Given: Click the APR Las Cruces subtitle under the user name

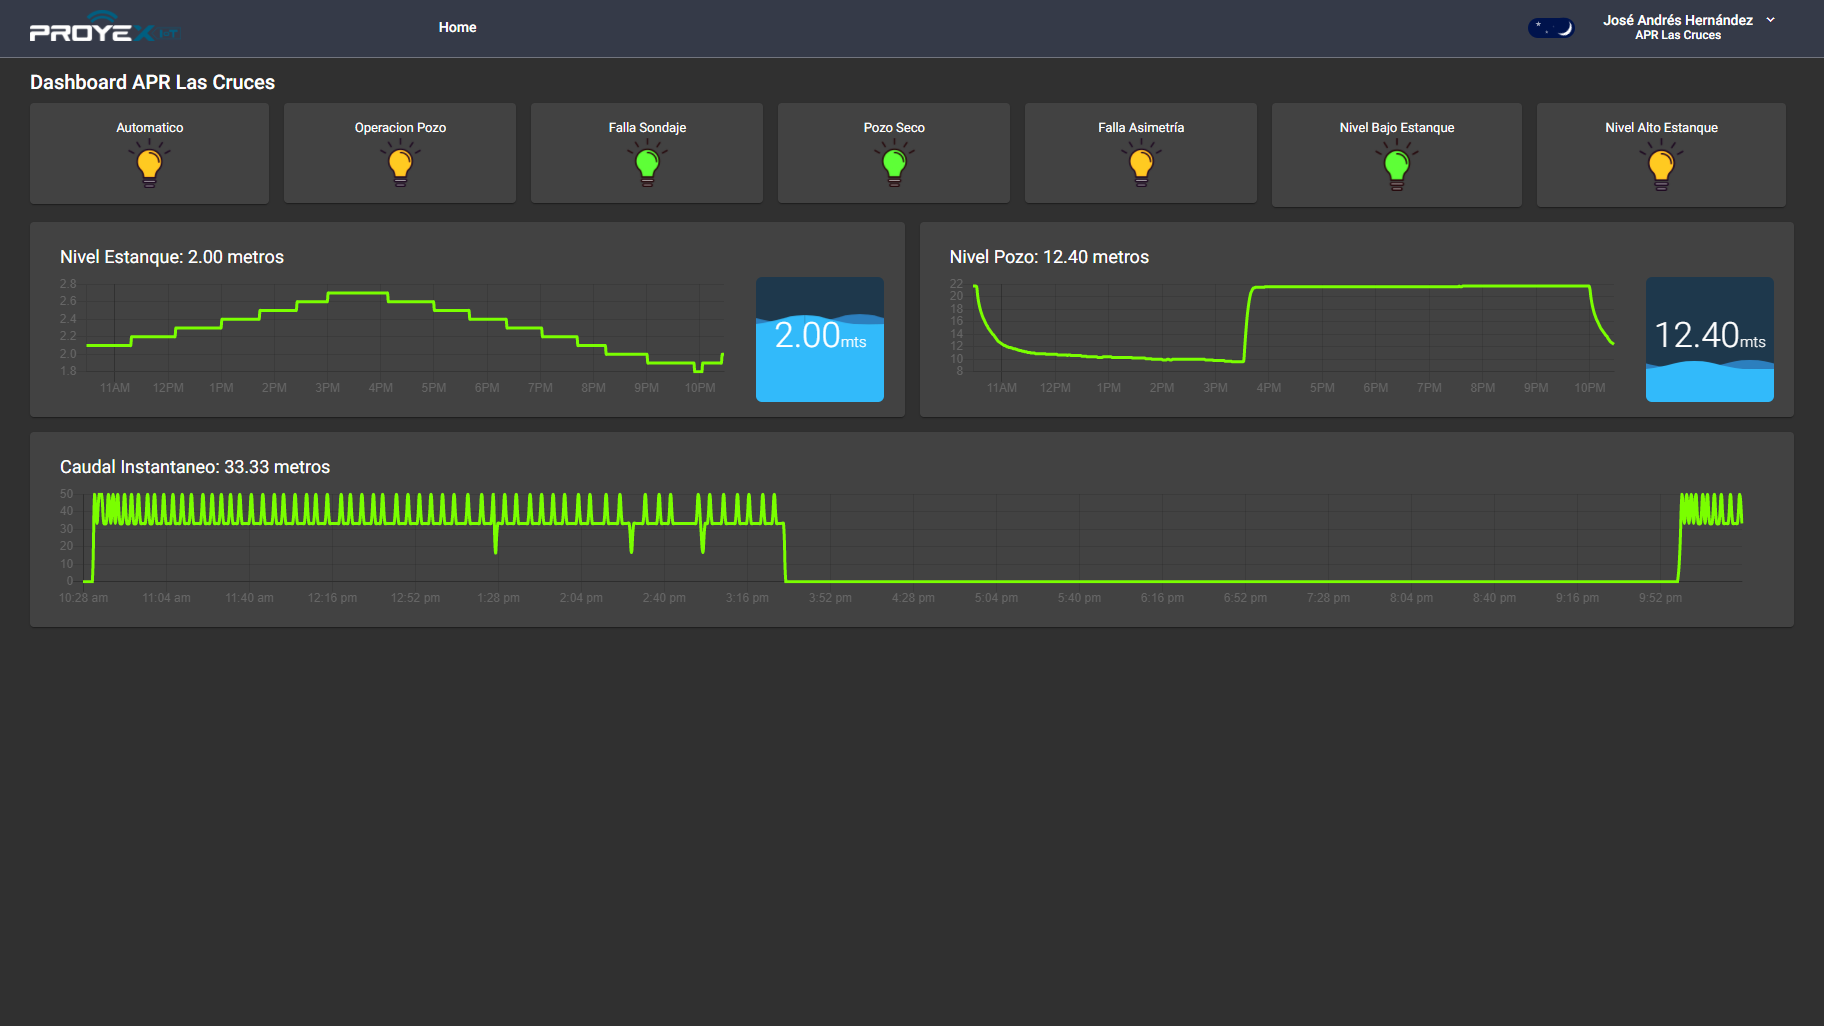Looking at the screenshot, I should pyautogui.click(x=1677, y=36).
